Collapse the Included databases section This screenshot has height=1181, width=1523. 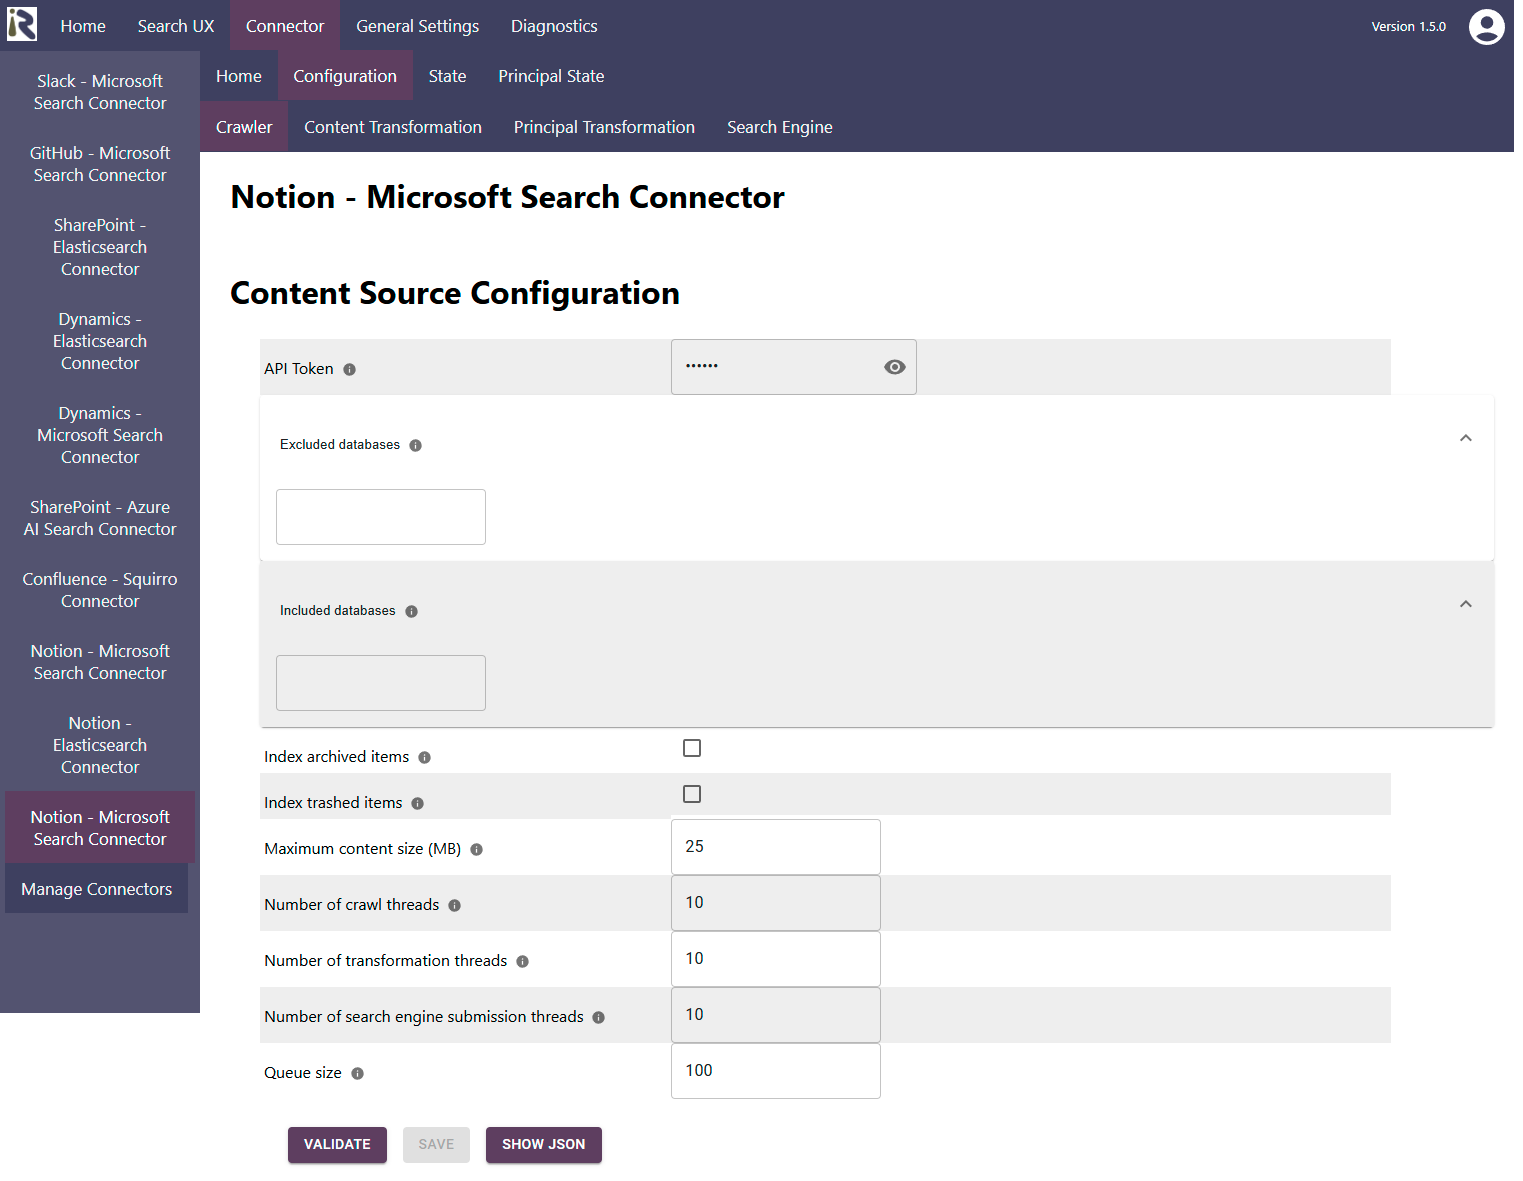pyautogui.click(x=1465, y=604)
